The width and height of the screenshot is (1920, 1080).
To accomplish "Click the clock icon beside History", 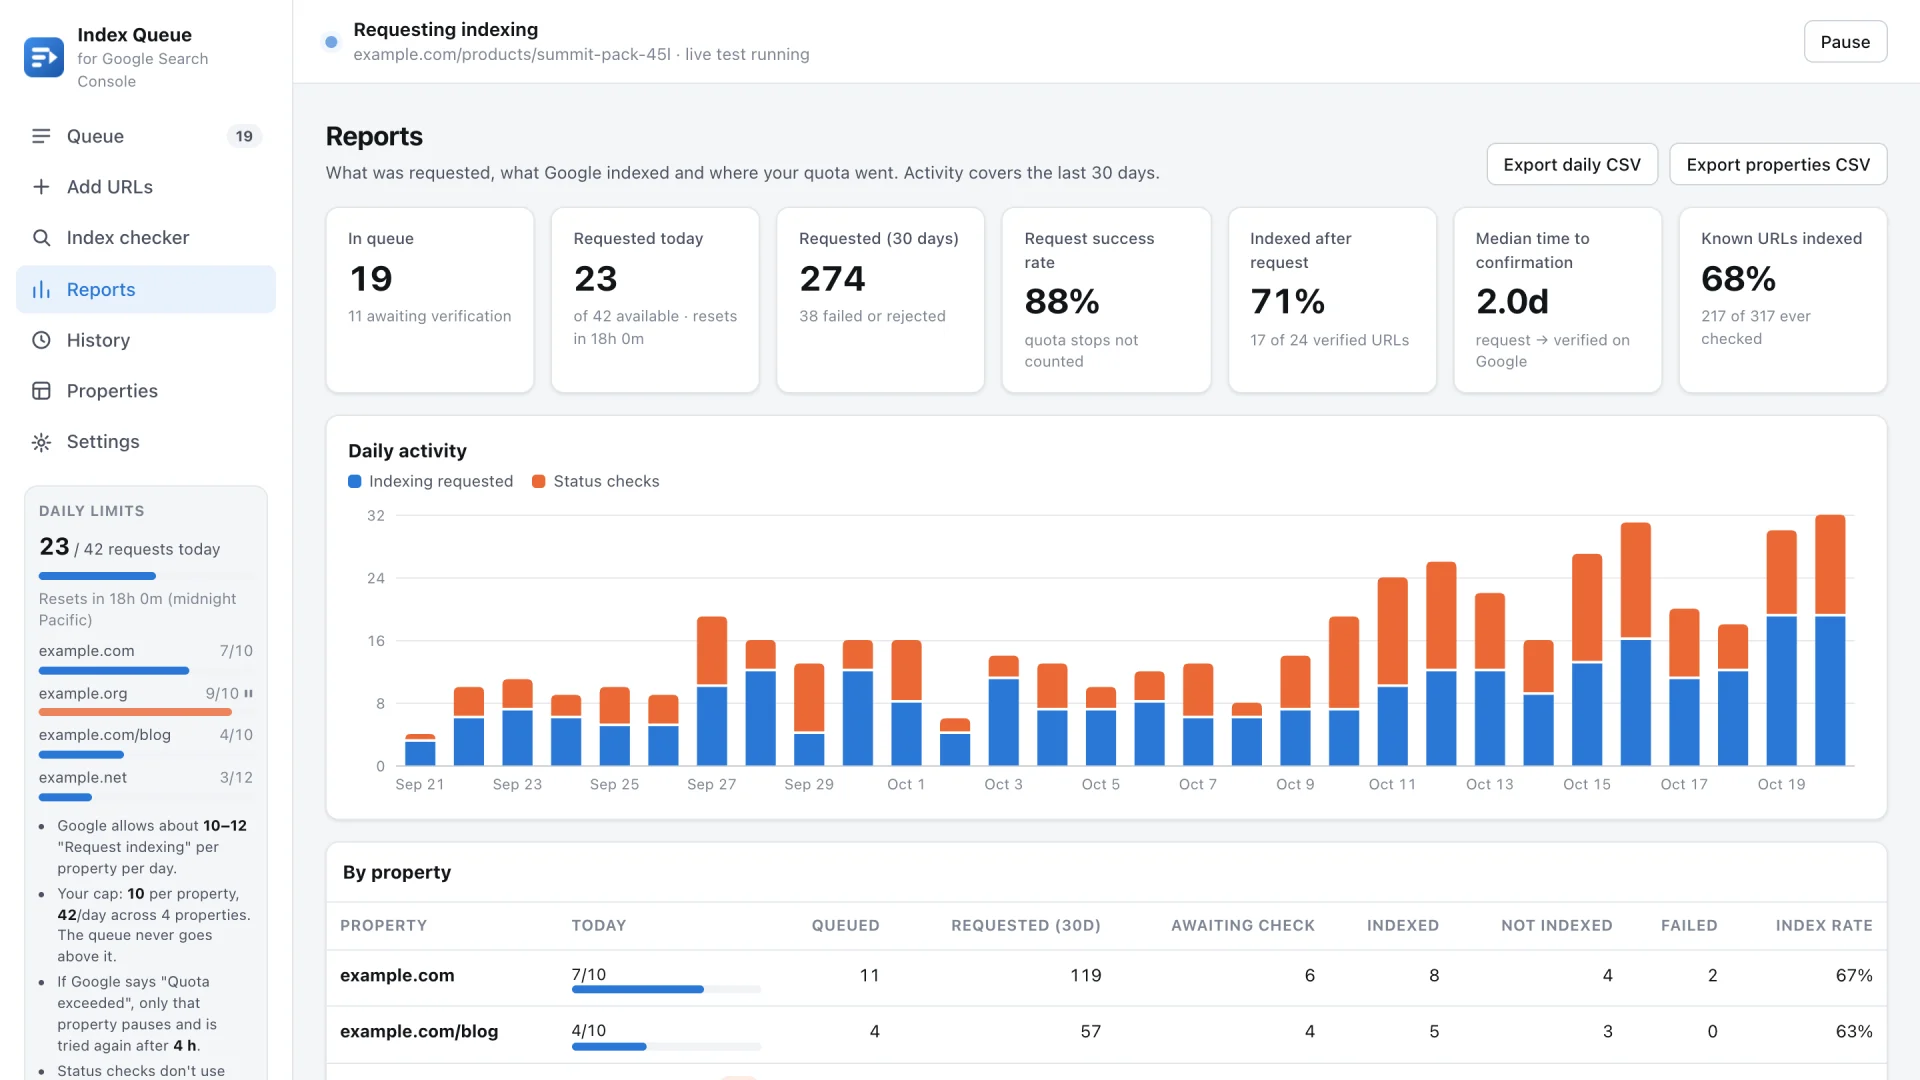I will click(x=41, y=340).
